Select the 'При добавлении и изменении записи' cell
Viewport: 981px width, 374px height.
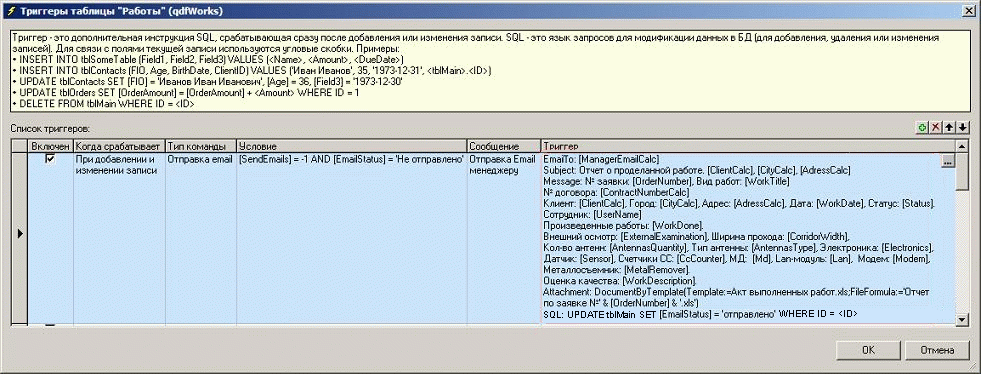[x=119, y=238]
